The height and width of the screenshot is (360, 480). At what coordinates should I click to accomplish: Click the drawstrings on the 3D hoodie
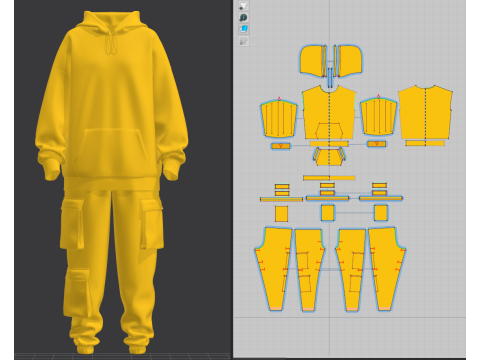click(x=111, y=42)
